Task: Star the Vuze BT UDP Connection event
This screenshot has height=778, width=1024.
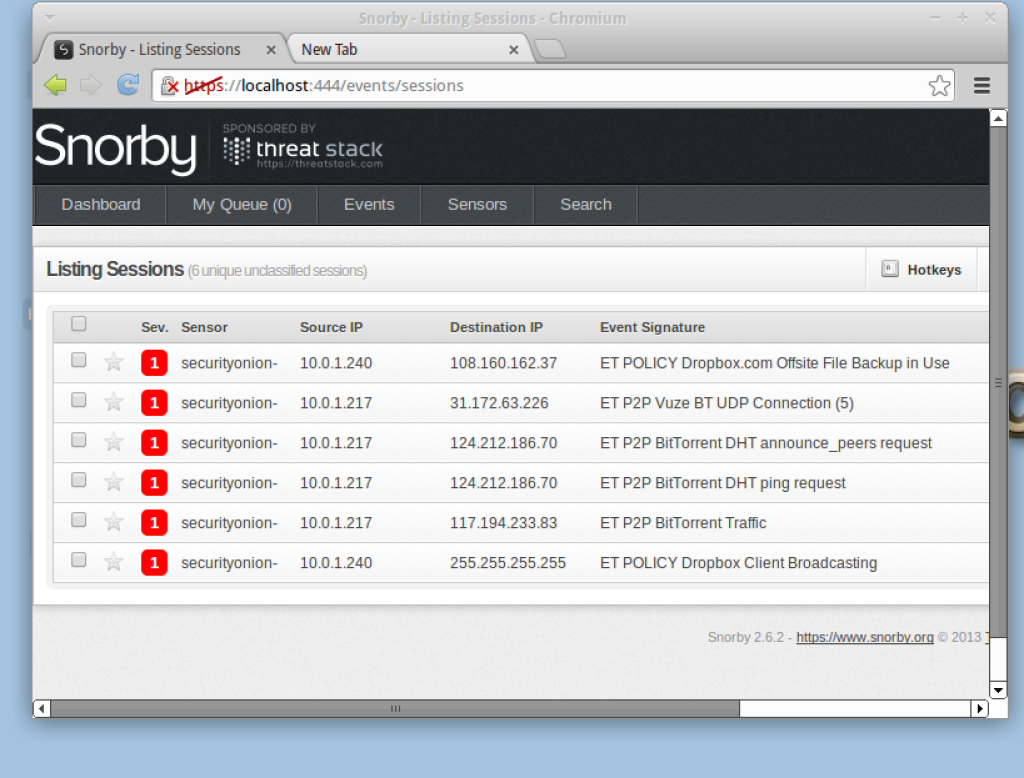Action: (x=114, y=402)
